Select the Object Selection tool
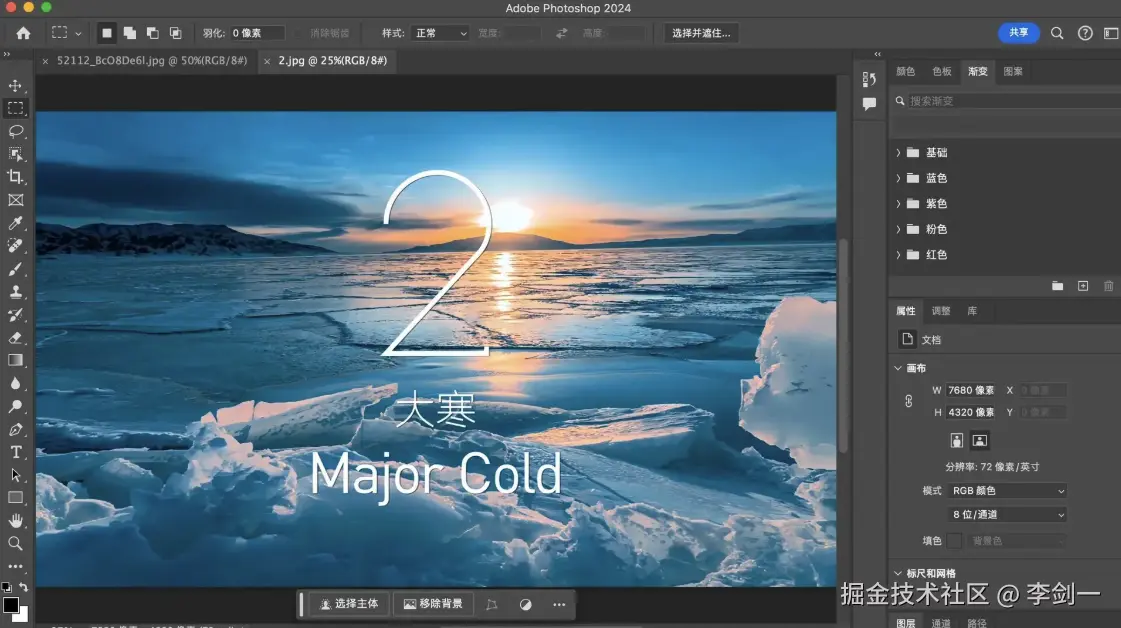Screen dimensions: 1121x628 (x=15, y=154)
